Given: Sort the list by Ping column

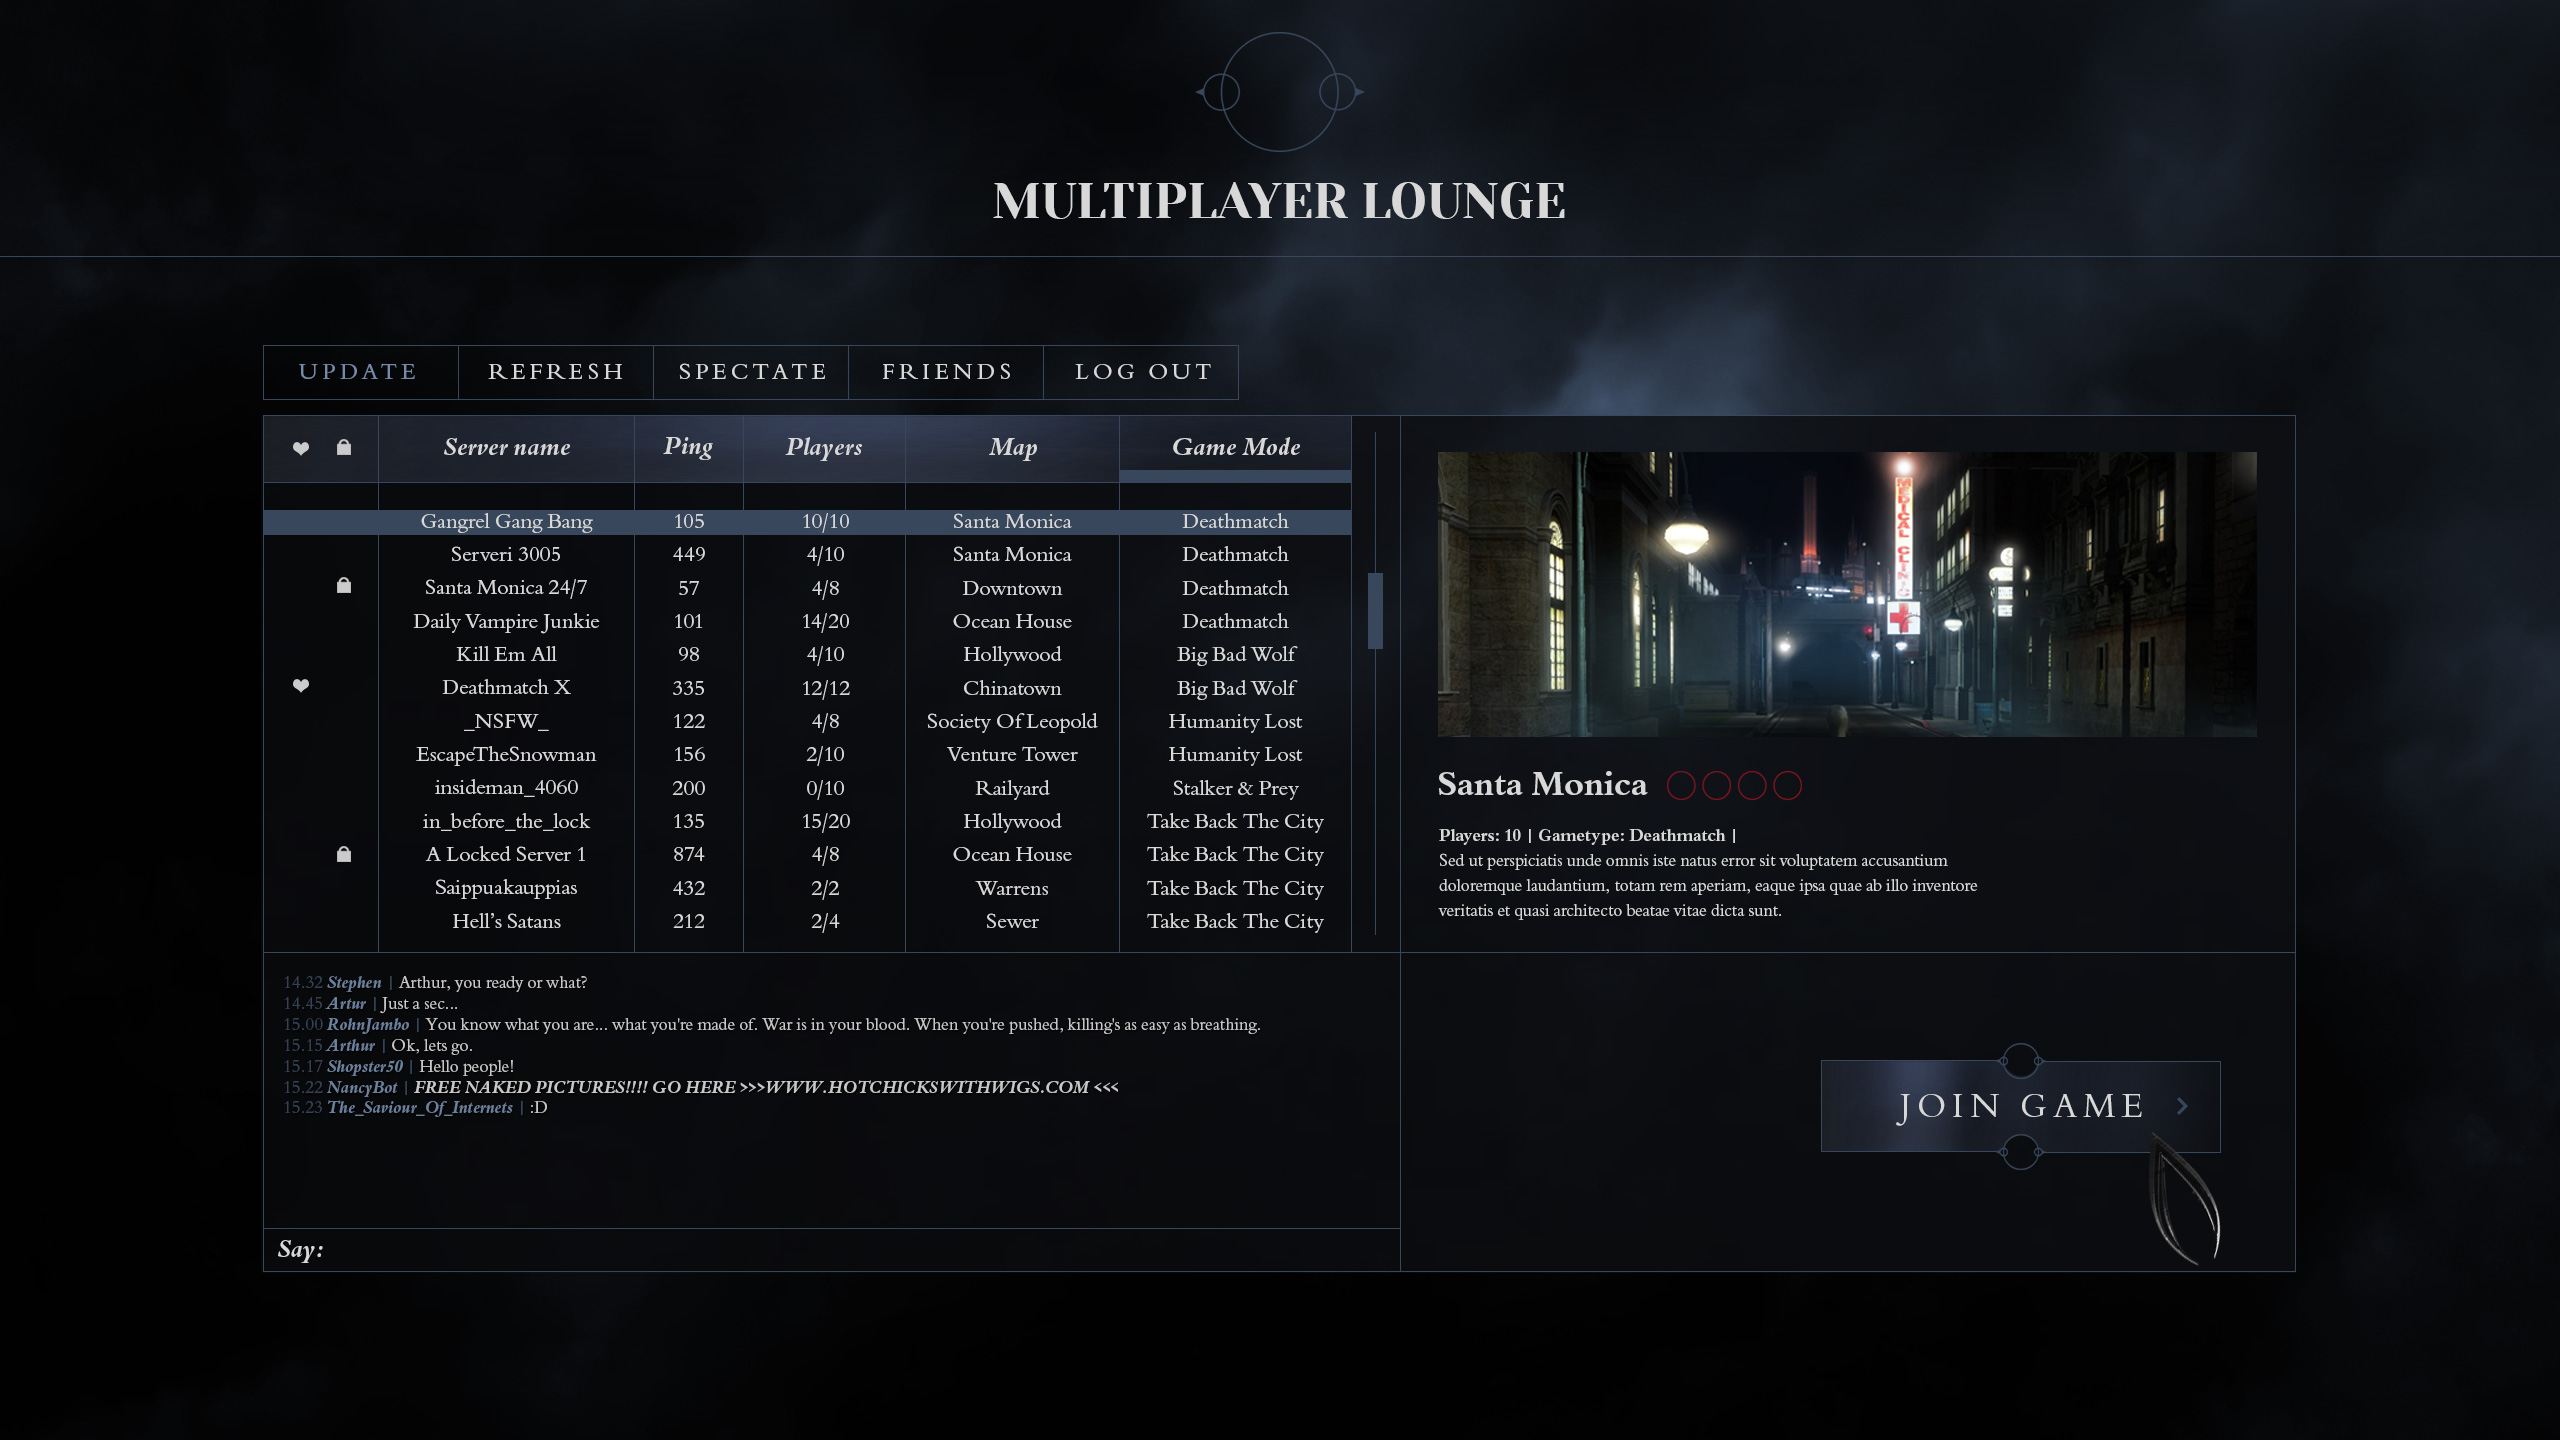Looking at the screenshot, I should 688,447.
